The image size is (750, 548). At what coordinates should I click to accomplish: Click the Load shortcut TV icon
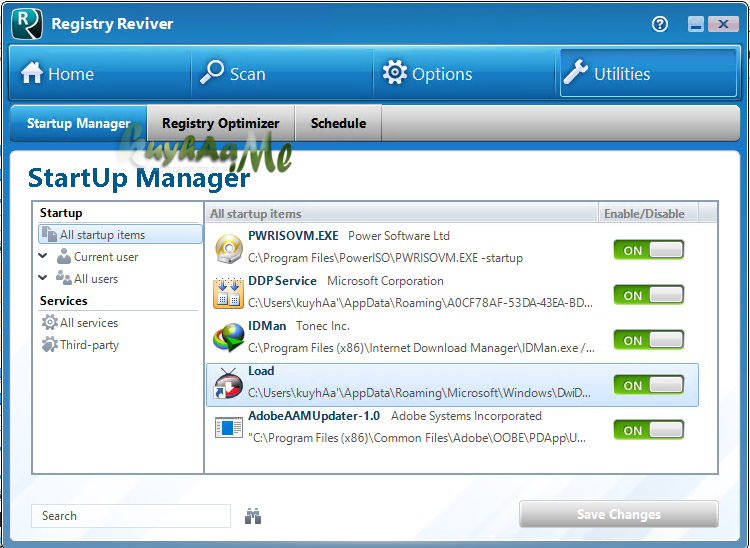tap(228, 383)
